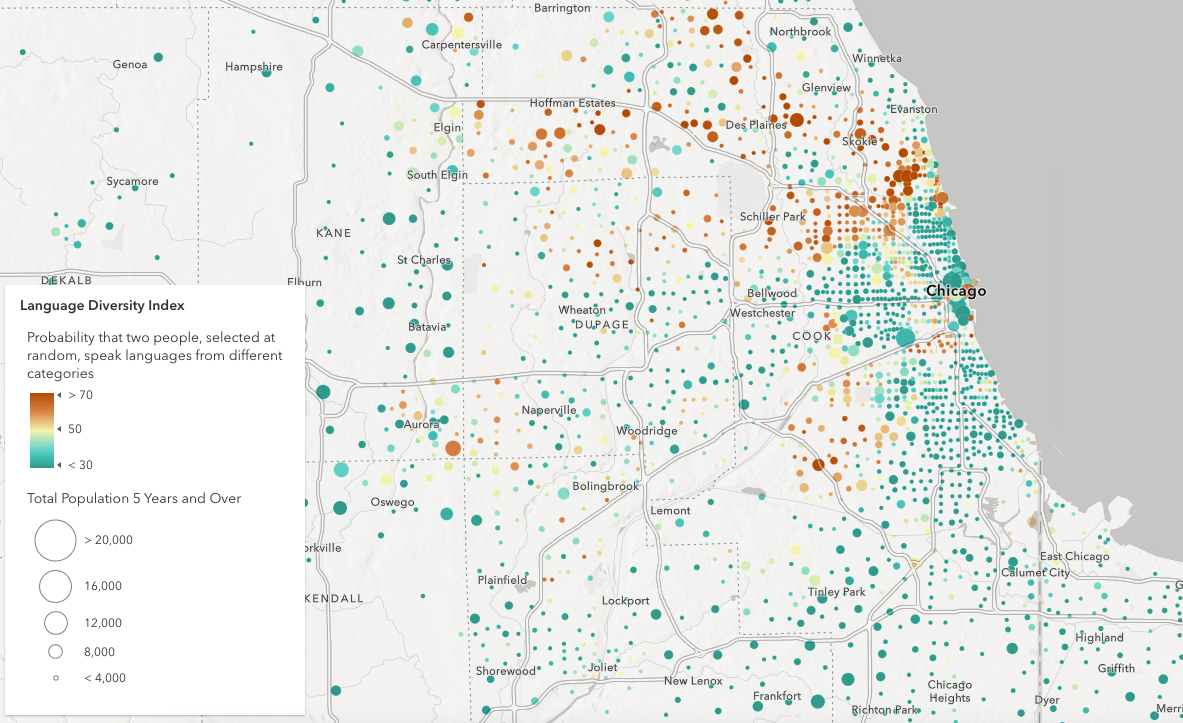Click the 'Hampshire' map label
This screenshot has height=723, width=1183.
pos(254,66)
